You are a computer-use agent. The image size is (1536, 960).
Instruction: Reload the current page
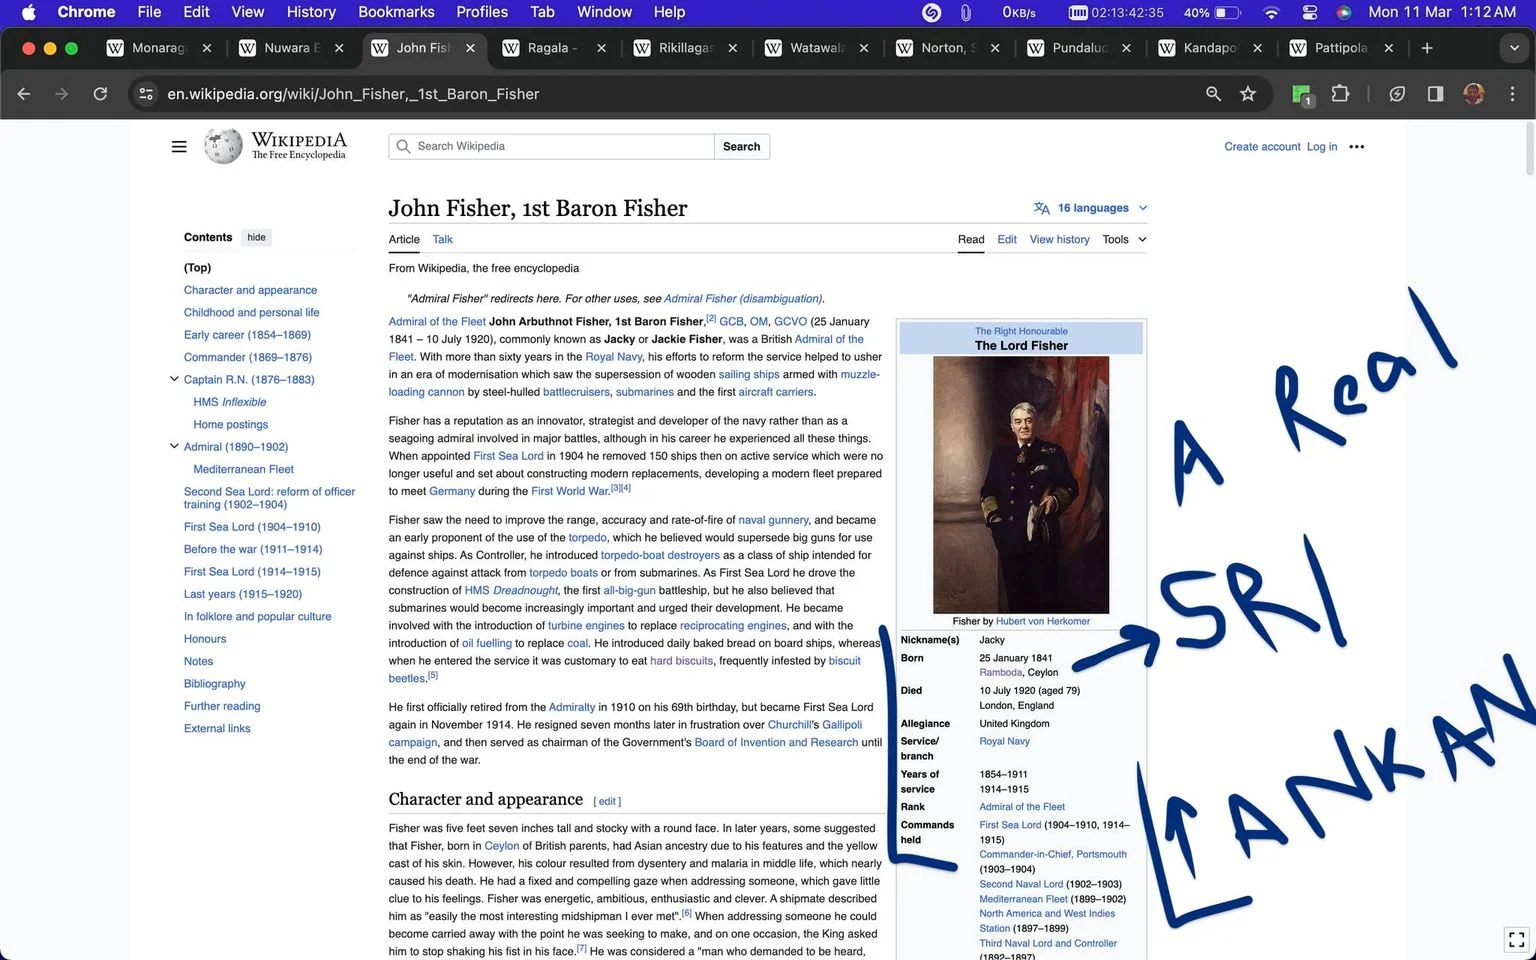pyautogui.click(x=100, y=94)
